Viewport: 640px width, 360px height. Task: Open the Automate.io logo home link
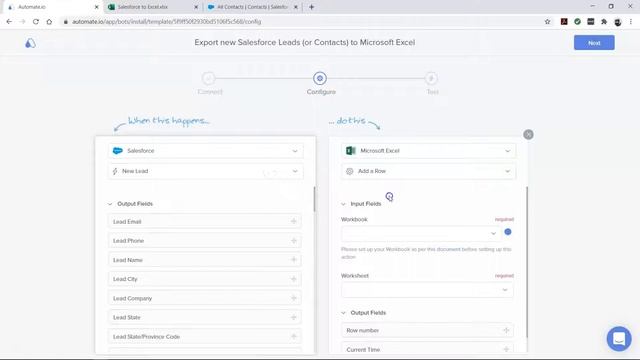(x=30, y=43)
